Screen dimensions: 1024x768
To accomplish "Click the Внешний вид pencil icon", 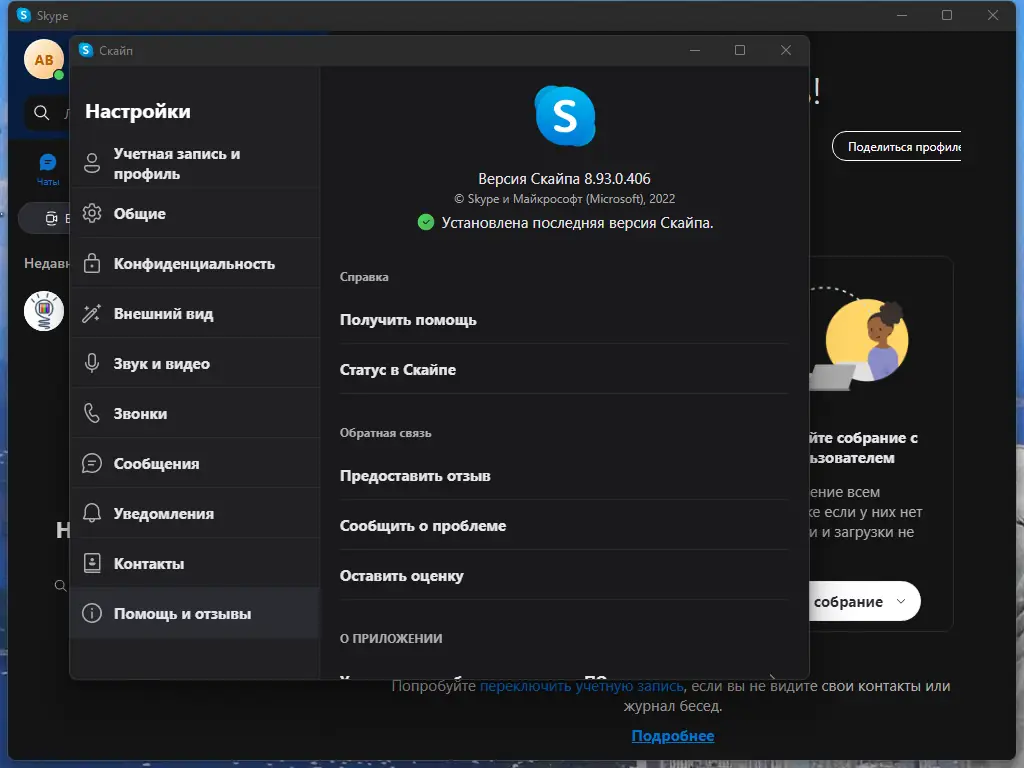I will [x=91, y=313].
